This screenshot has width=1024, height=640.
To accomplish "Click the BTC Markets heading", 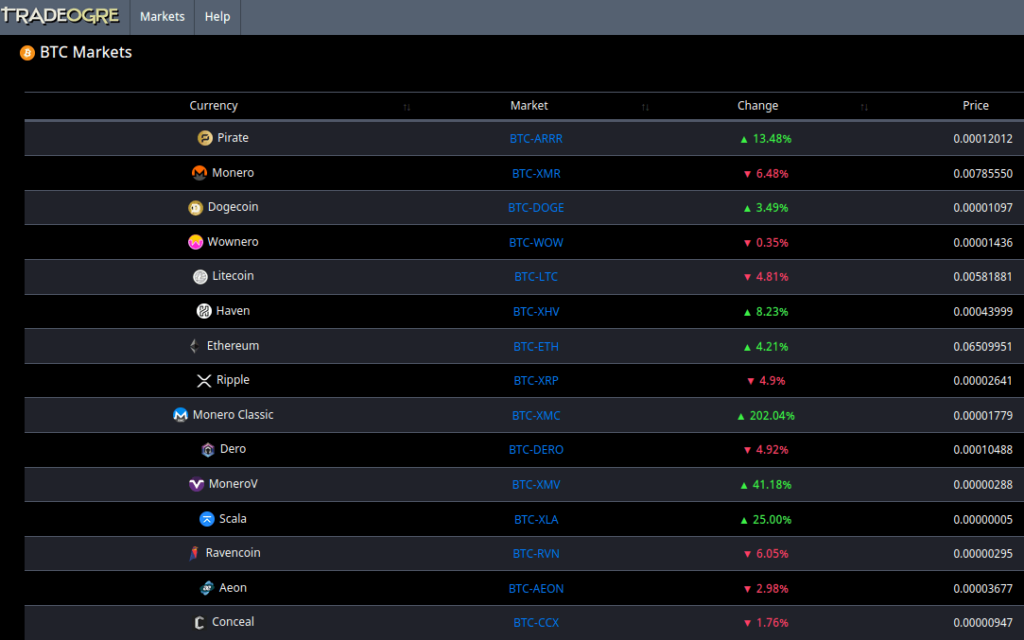I will pos(86,53).
